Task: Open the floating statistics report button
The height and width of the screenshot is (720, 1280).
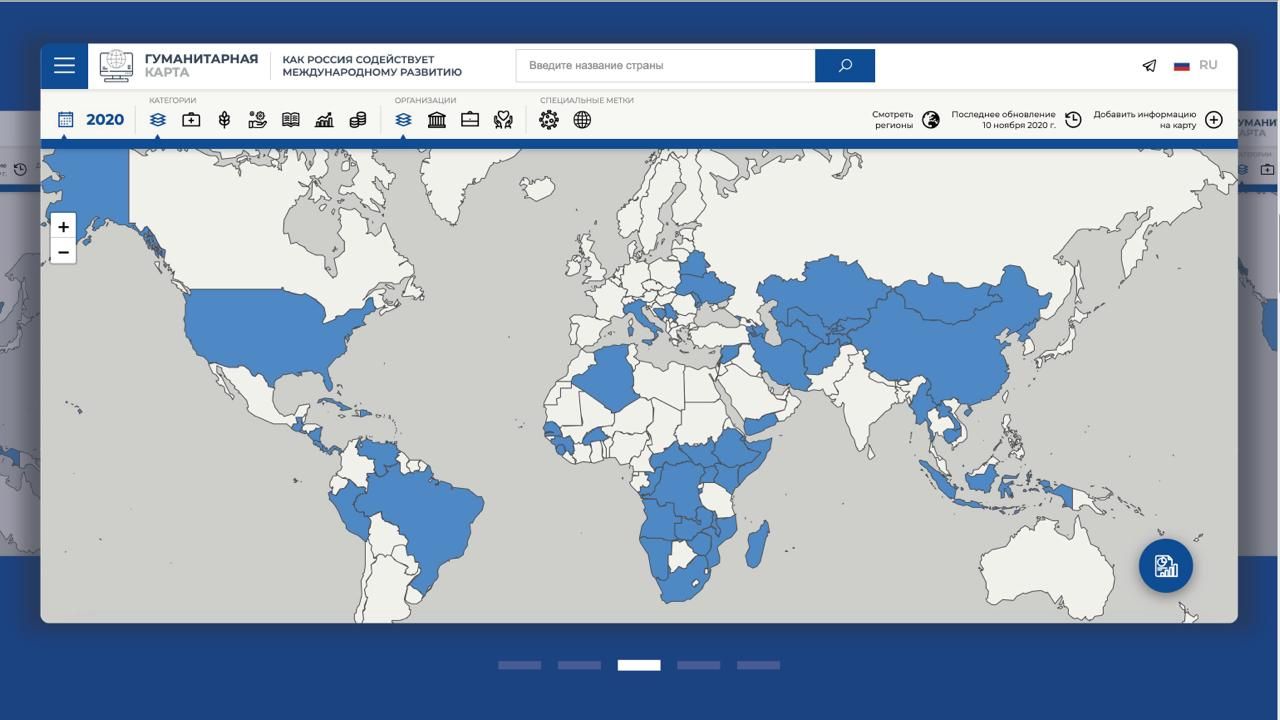Action: coord(1166,566)
